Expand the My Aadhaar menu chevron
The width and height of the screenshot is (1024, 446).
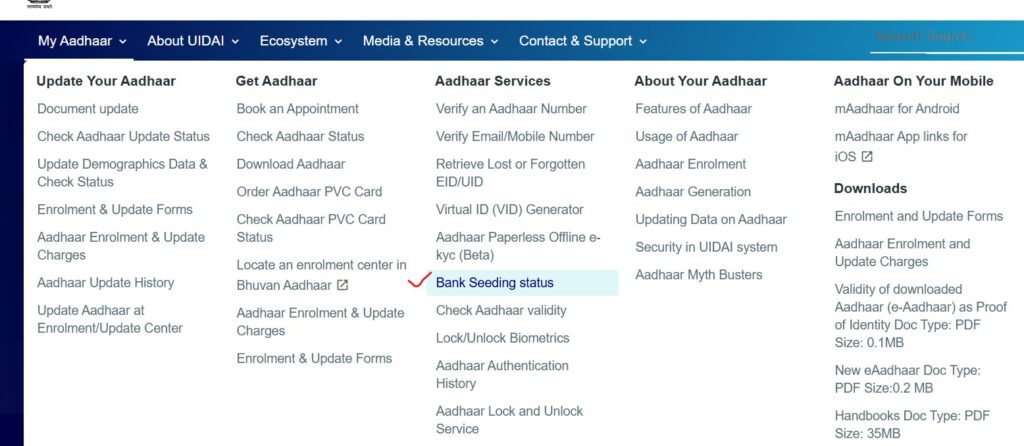[x=123, y=41]
